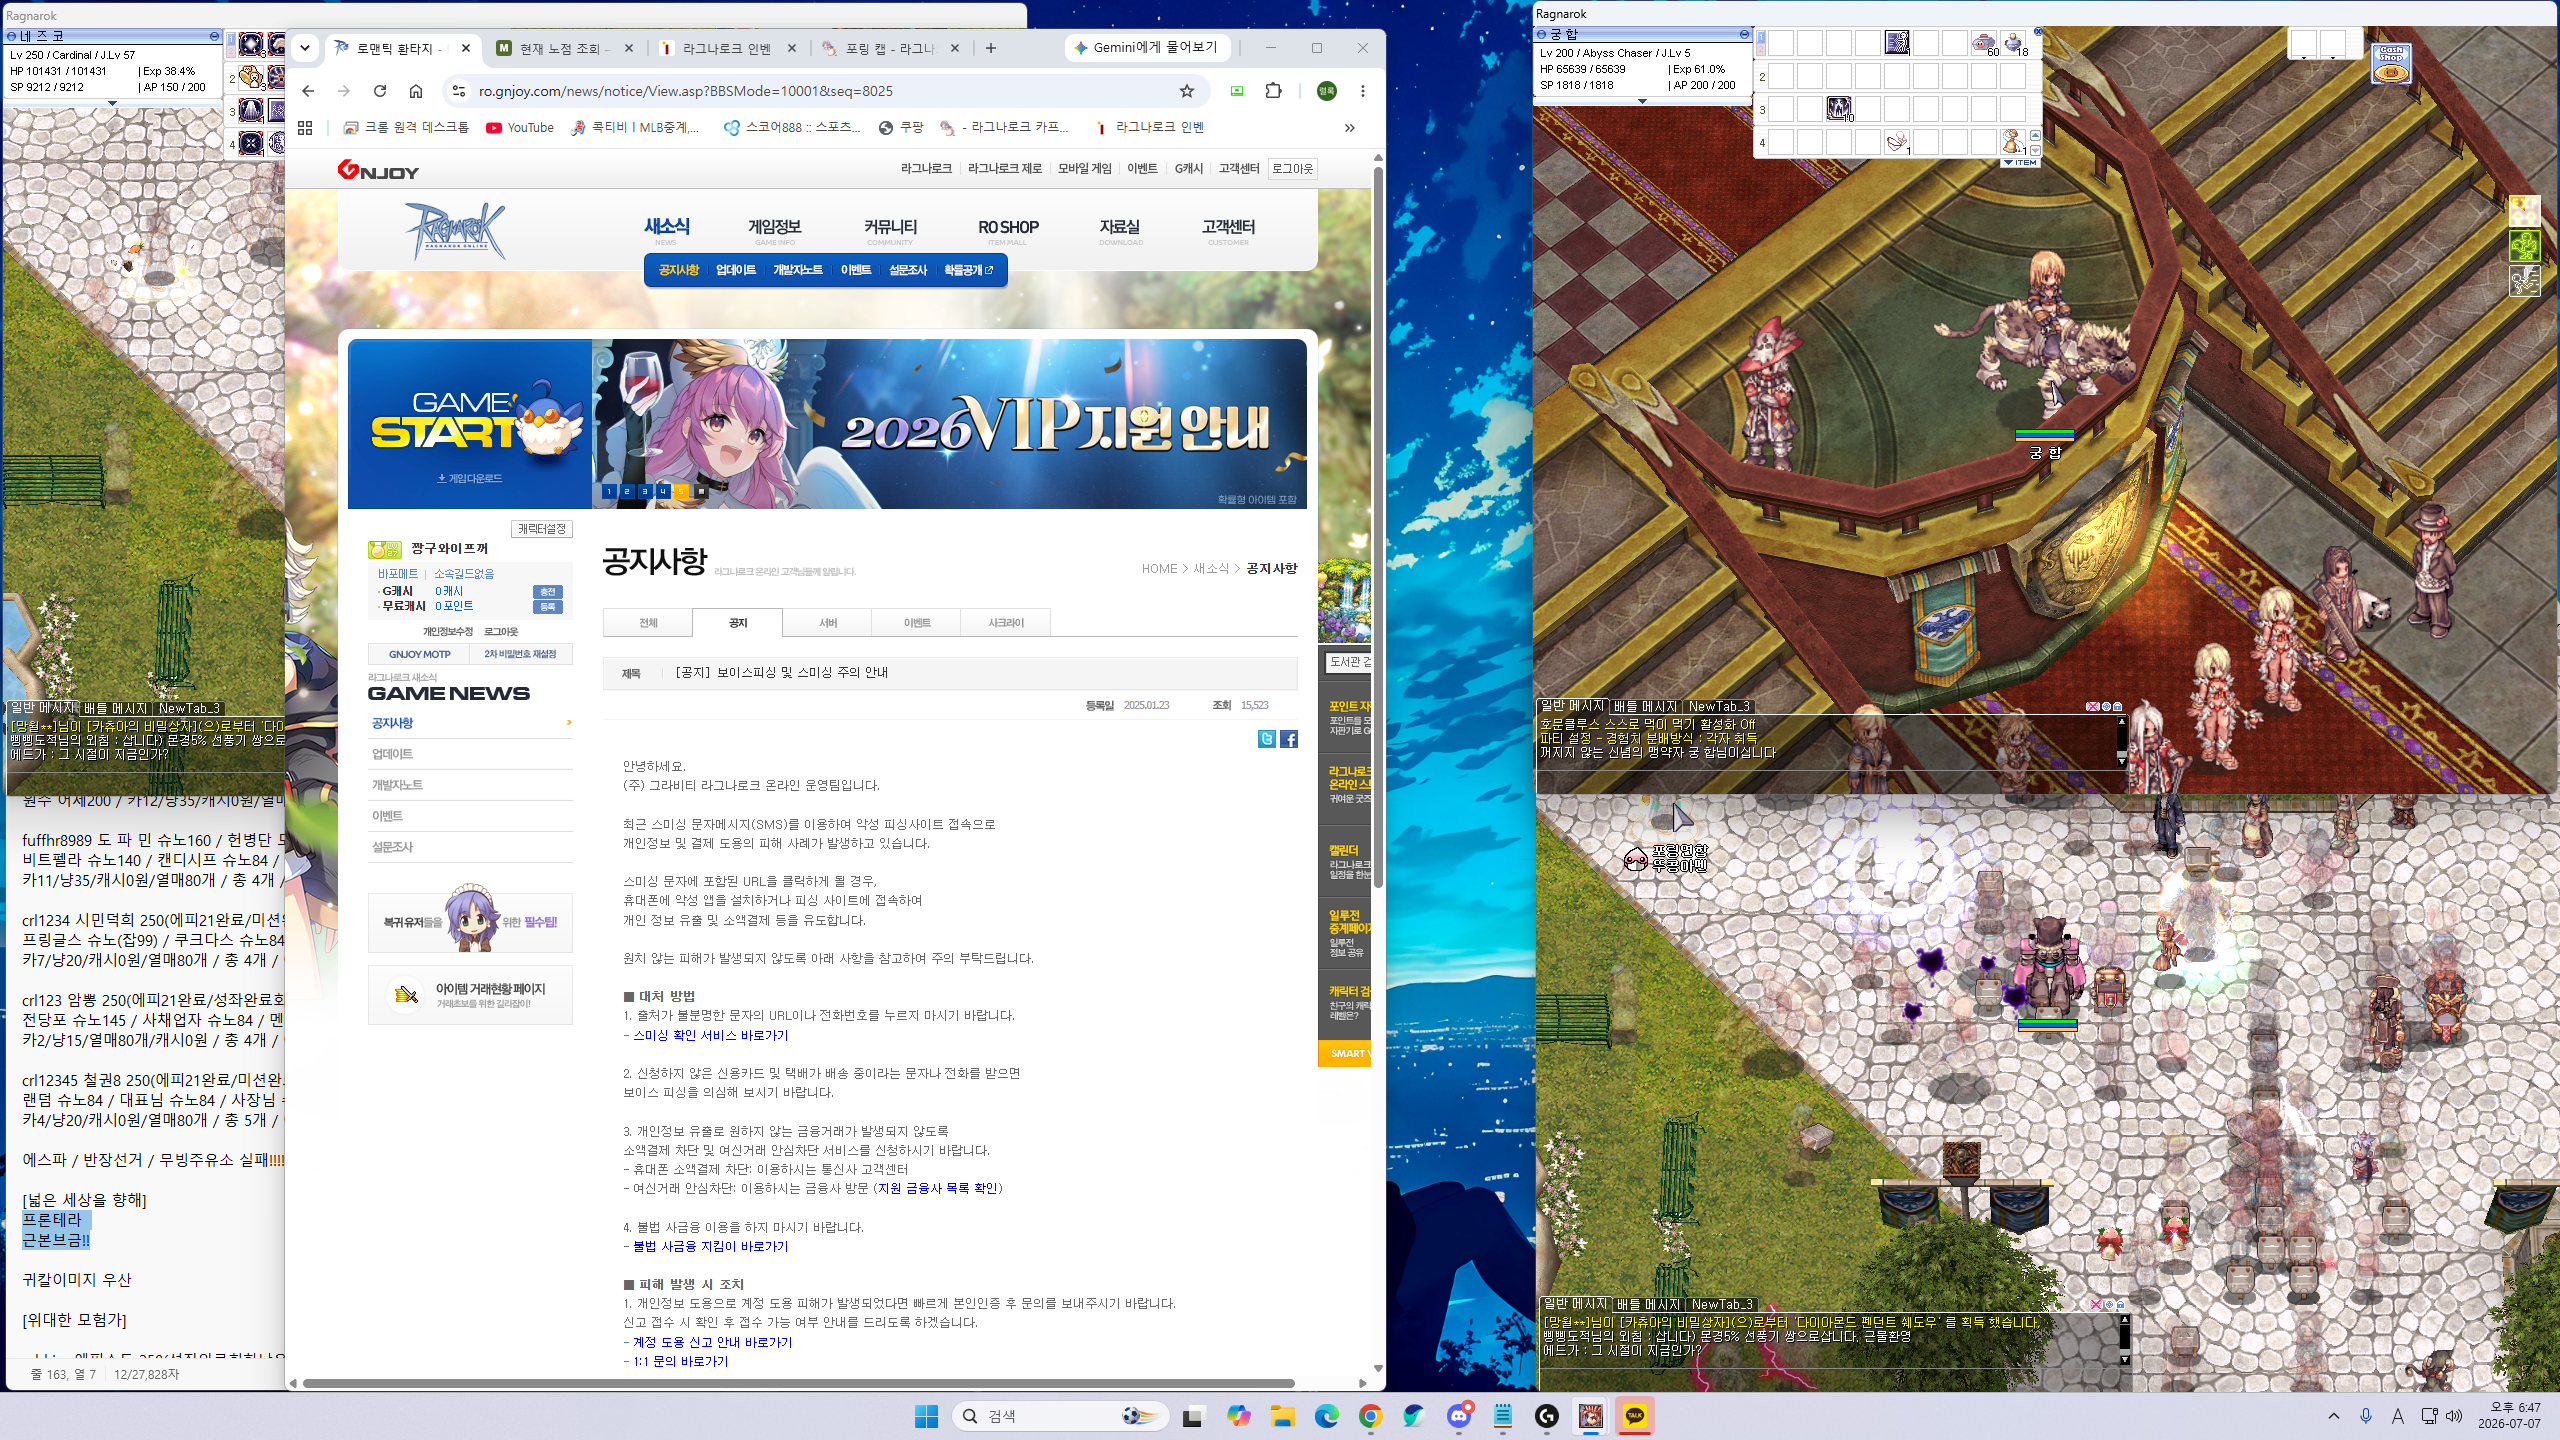
Task: Open File Explorer from the taskbar
Action: click(1283, 1415)
